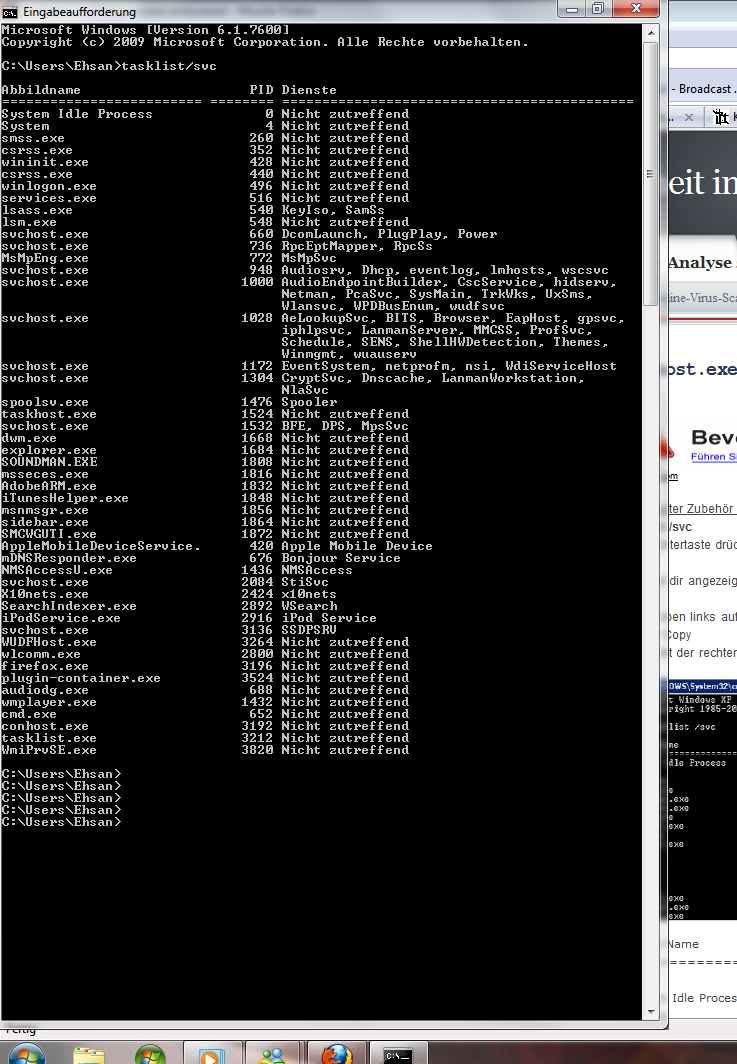Click the 'audiodg.exe' process row

tap(205, 690)
